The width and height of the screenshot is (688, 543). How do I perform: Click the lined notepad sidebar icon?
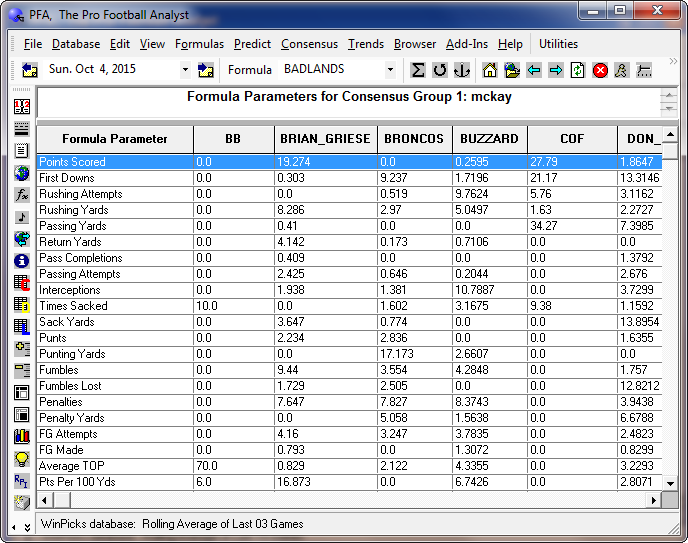point(22,151)
